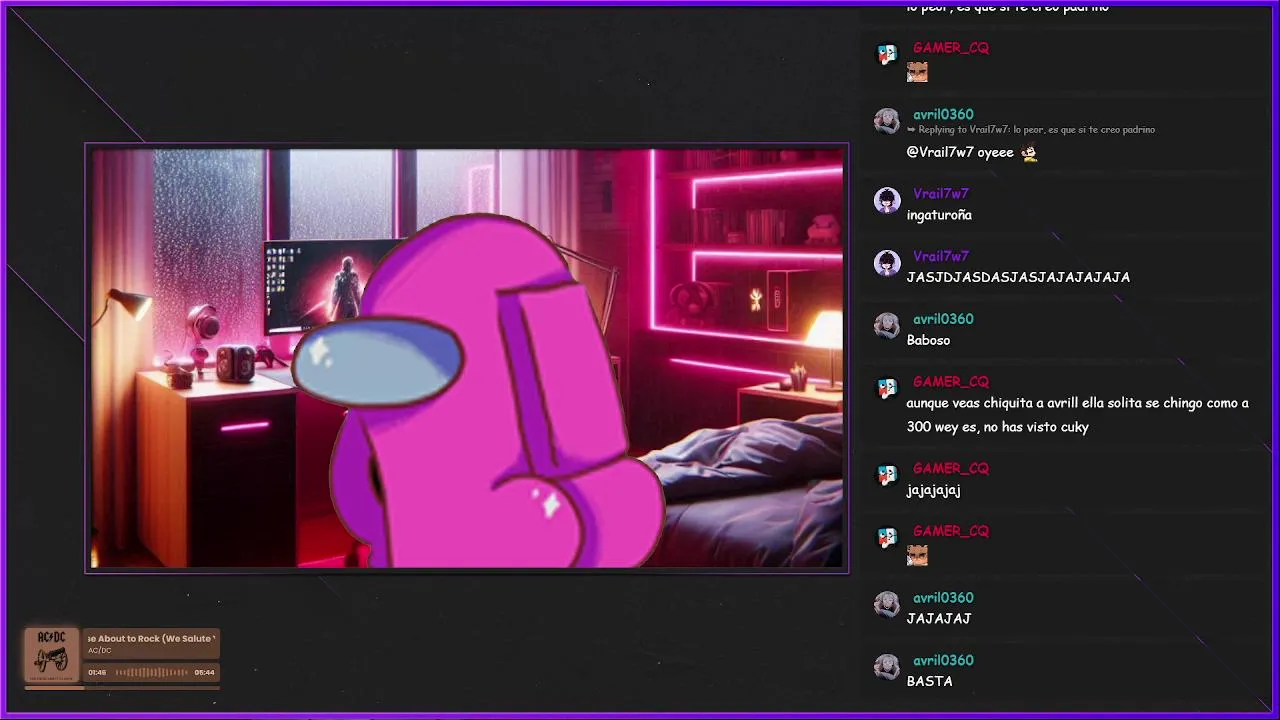The image size is (1280, 720).
Task: Click the '@Vrail7w7 oyeee' mention text
Action: point(960,153)
